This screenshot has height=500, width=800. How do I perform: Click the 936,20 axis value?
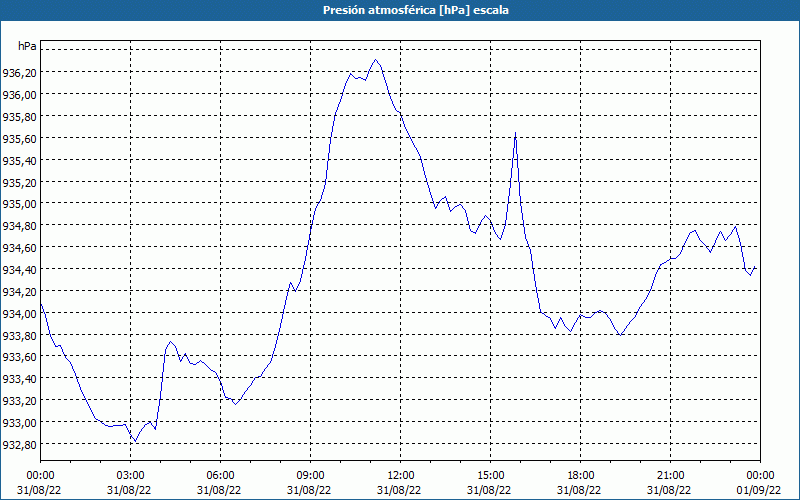(19, 73)
